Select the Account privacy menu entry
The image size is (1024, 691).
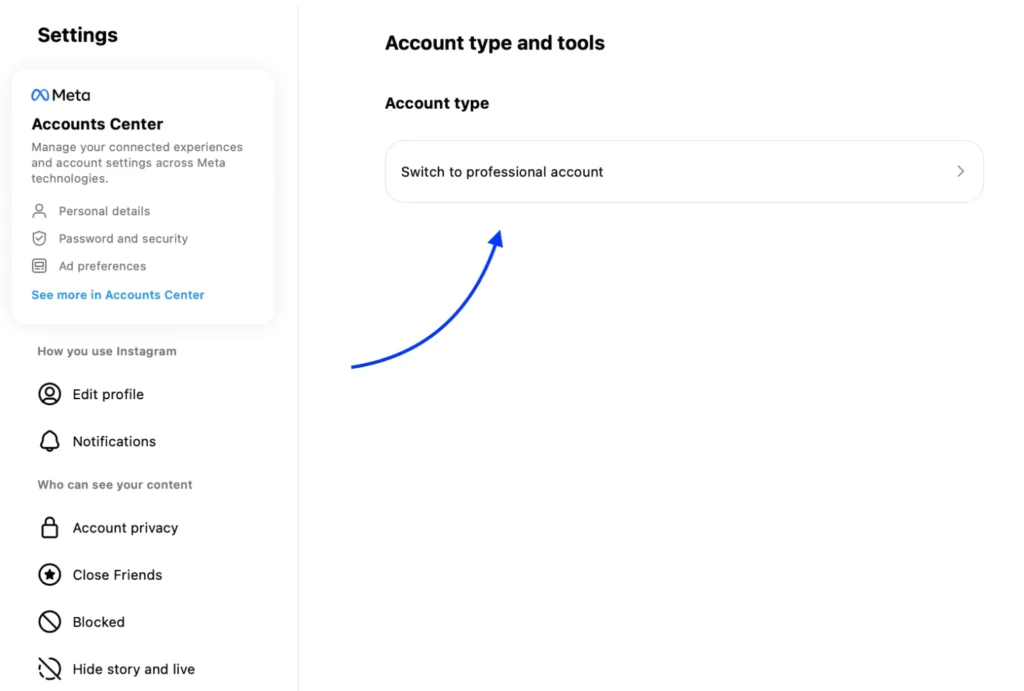click(x=125, y=527)
